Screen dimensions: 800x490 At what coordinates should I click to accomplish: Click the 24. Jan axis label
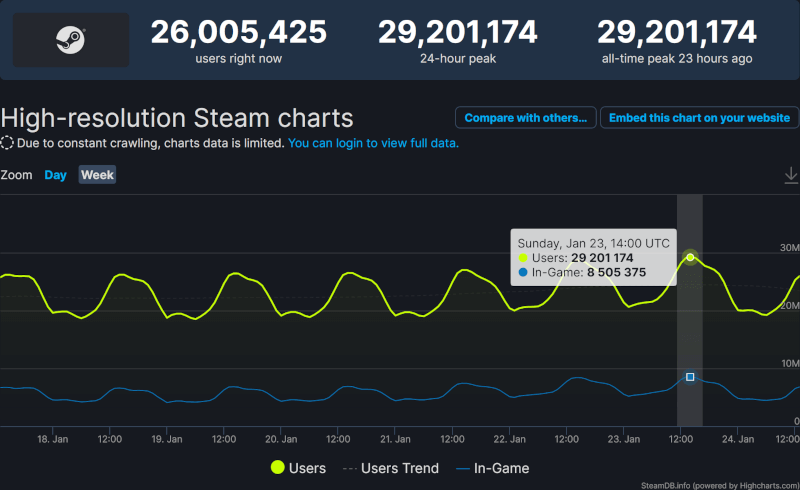tap(738, 439)
